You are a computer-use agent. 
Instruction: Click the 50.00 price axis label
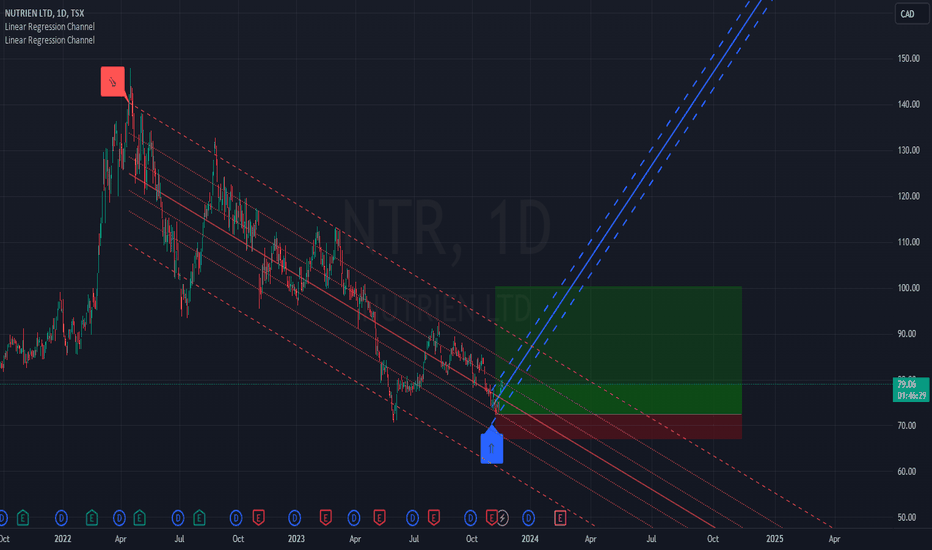pos(906,517)
